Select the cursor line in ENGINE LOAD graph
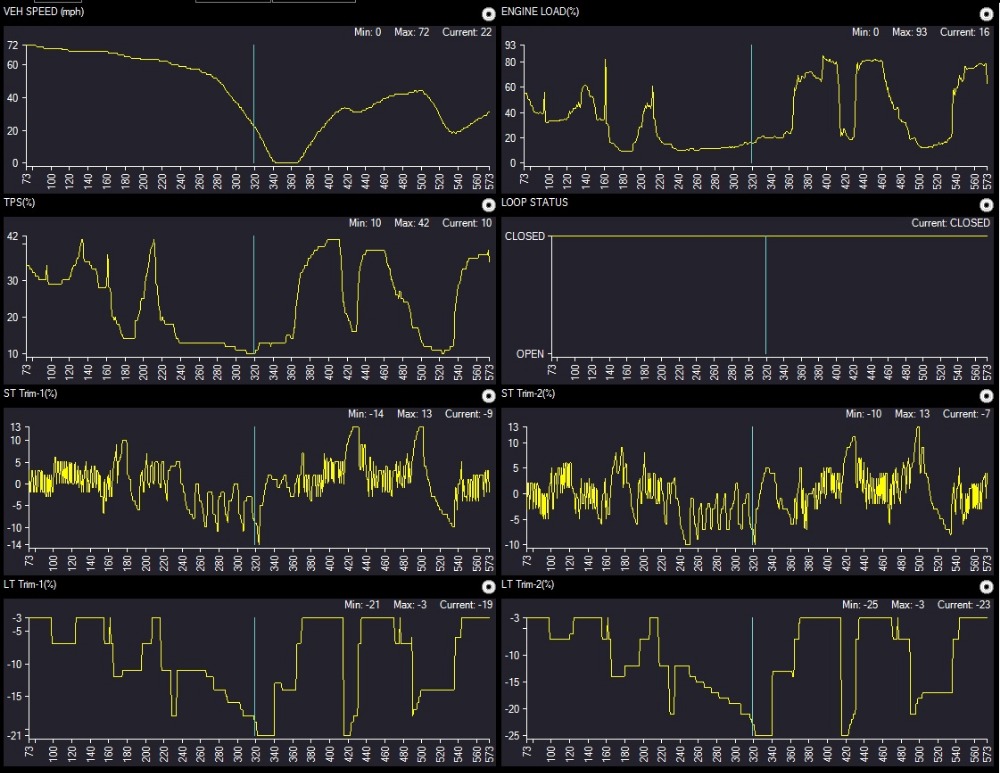The height and width of the screenshot is (773, 1000). [x=752, y=100]
